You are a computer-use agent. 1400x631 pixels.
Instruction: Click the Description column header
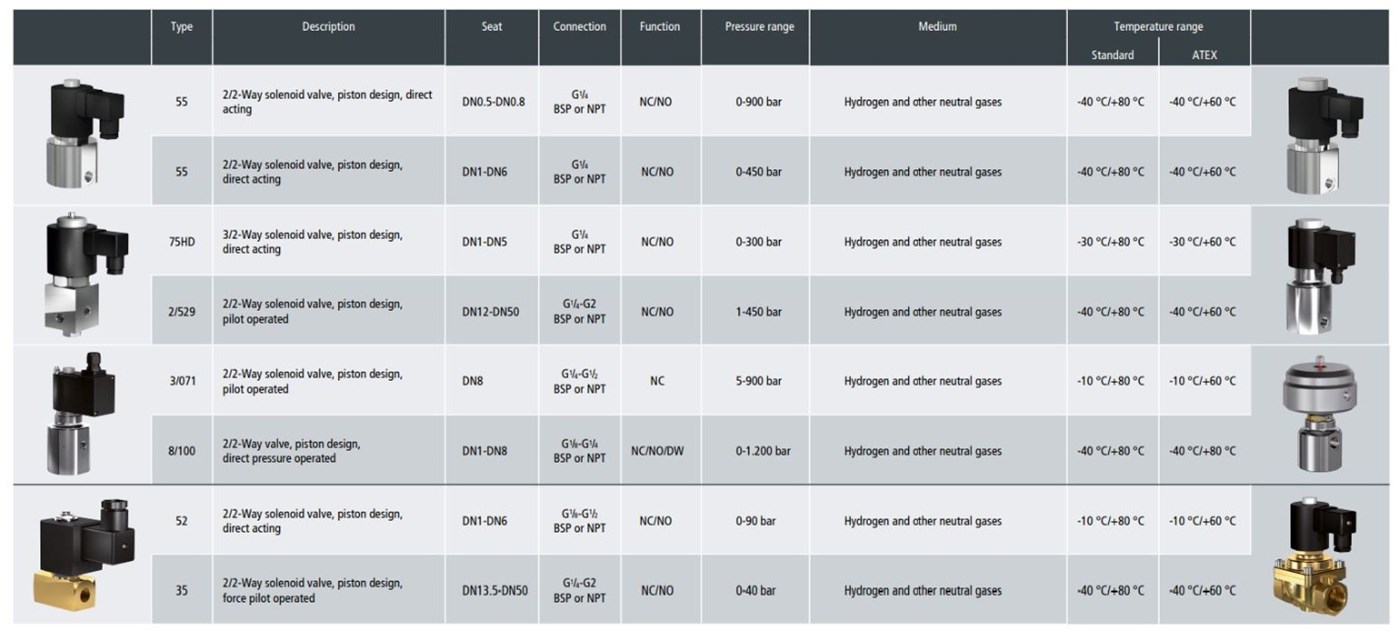(x=328, y=27)
